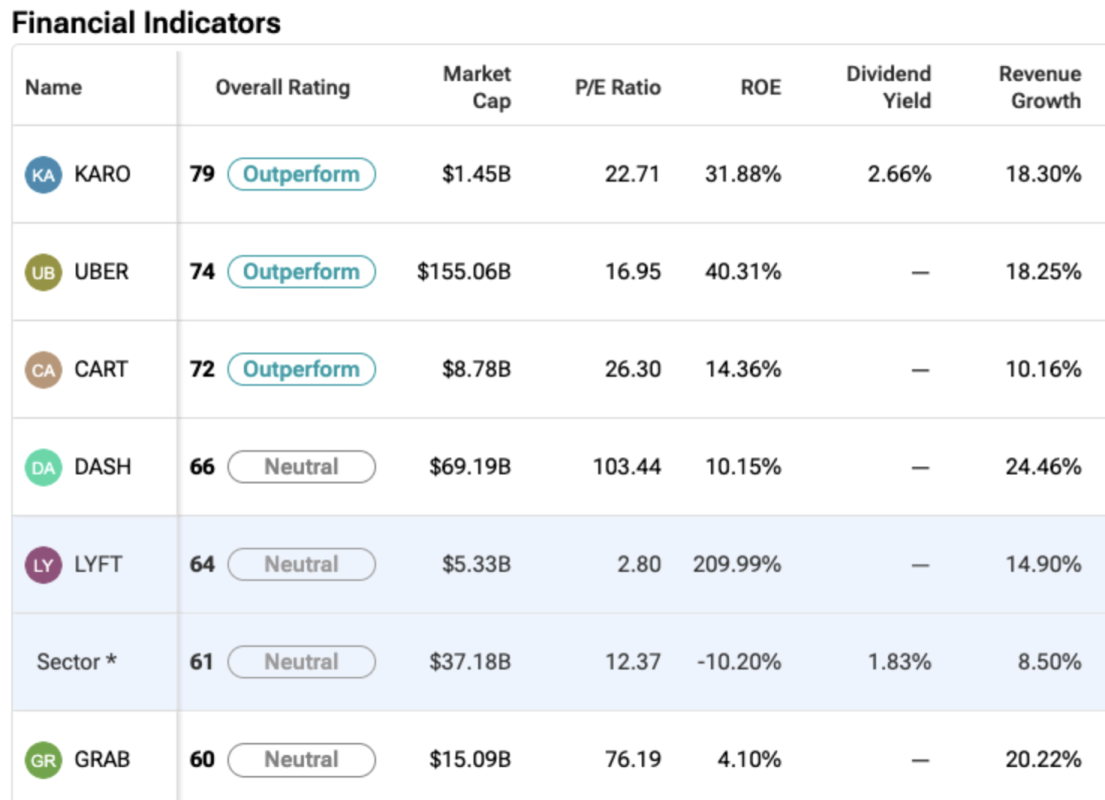Sort by the P/E Ratio column header
This screenshot has width=1105, height=800.
pos(617,87)
